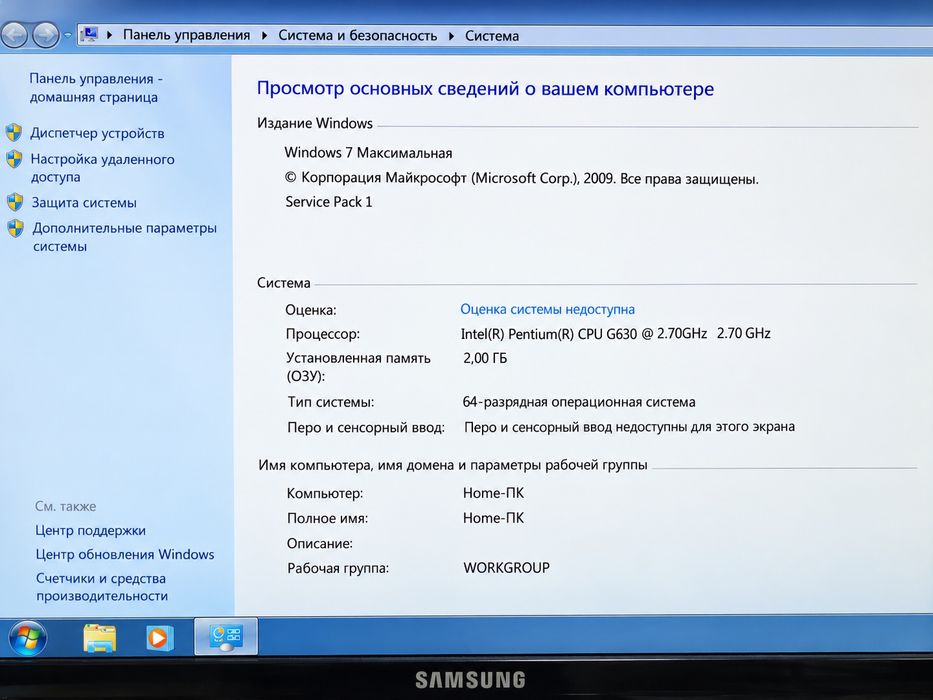Expand arrow before Панель управления breadcrumb
The height and width of the screenshot is (700, 933).
pyautogui.click(x=109, y=35)
